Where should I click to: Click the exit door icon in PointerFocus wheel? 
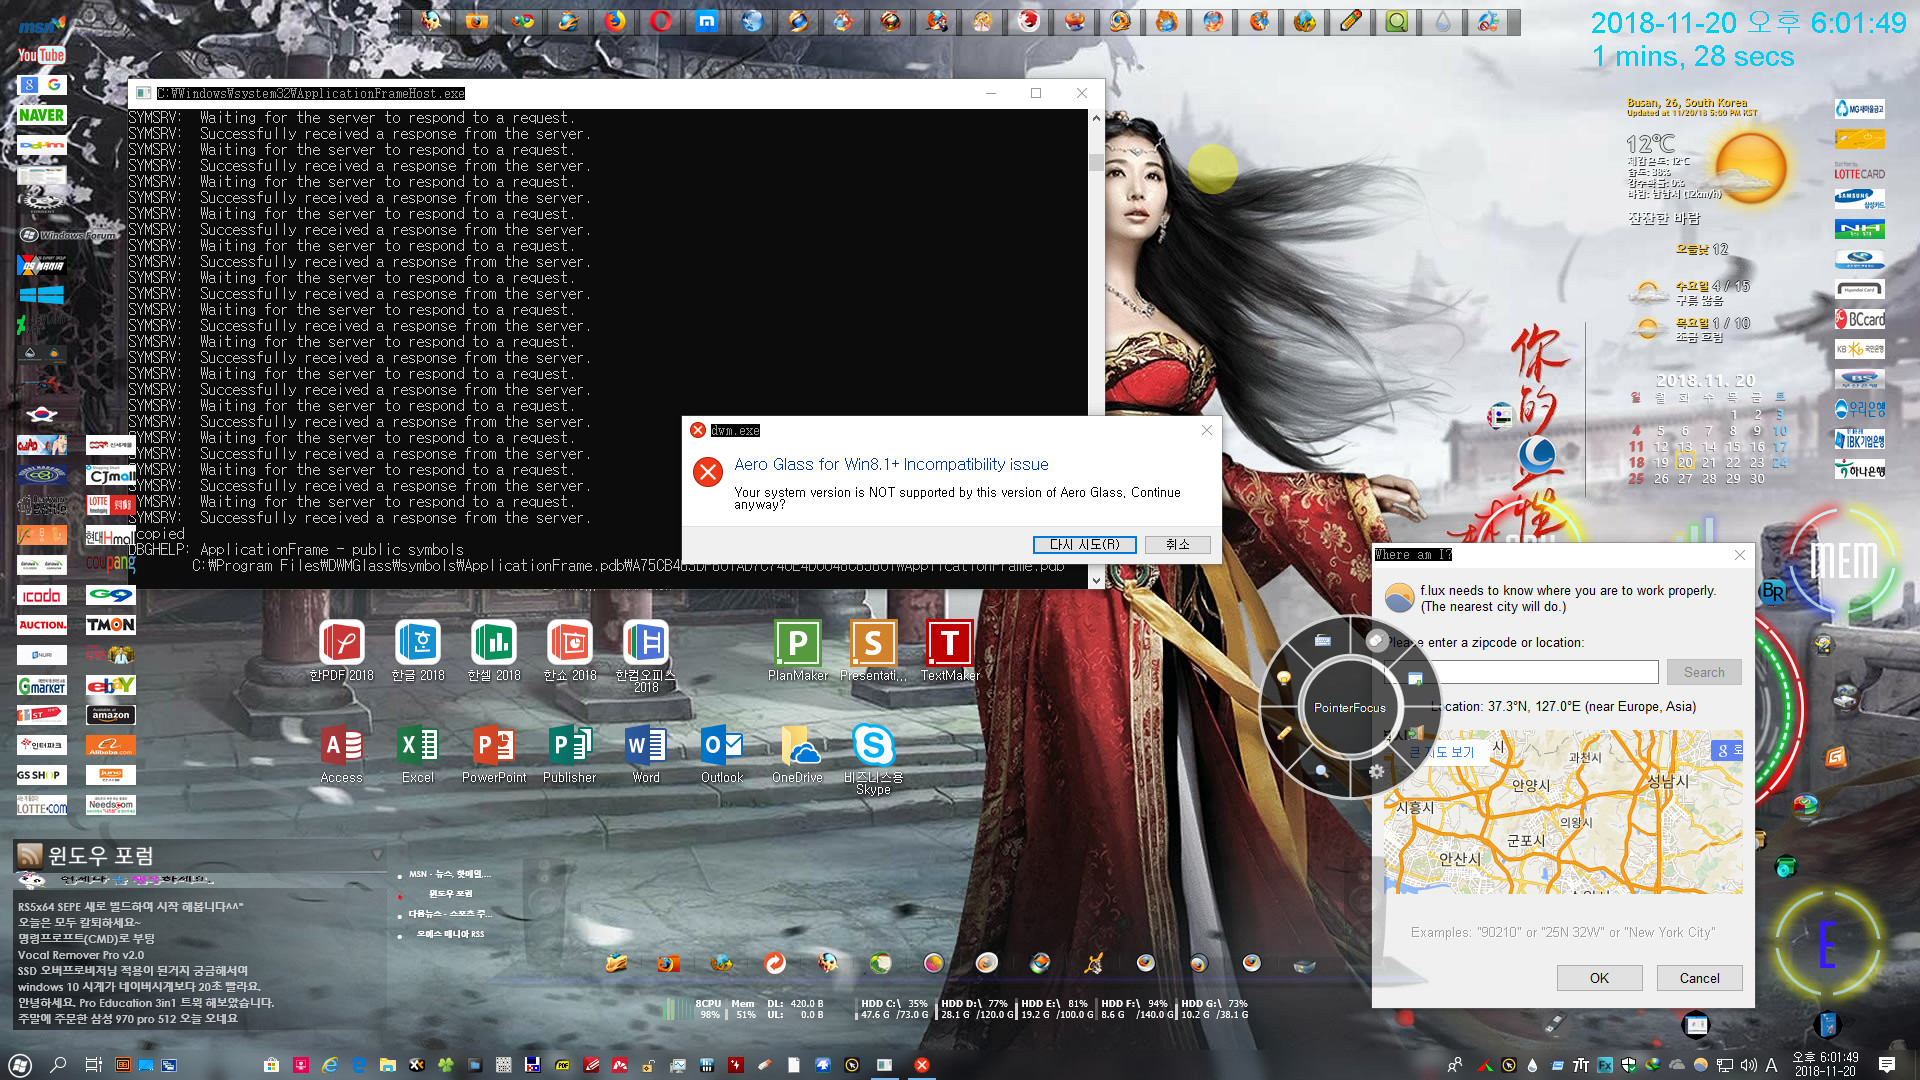pos(1414,733)
